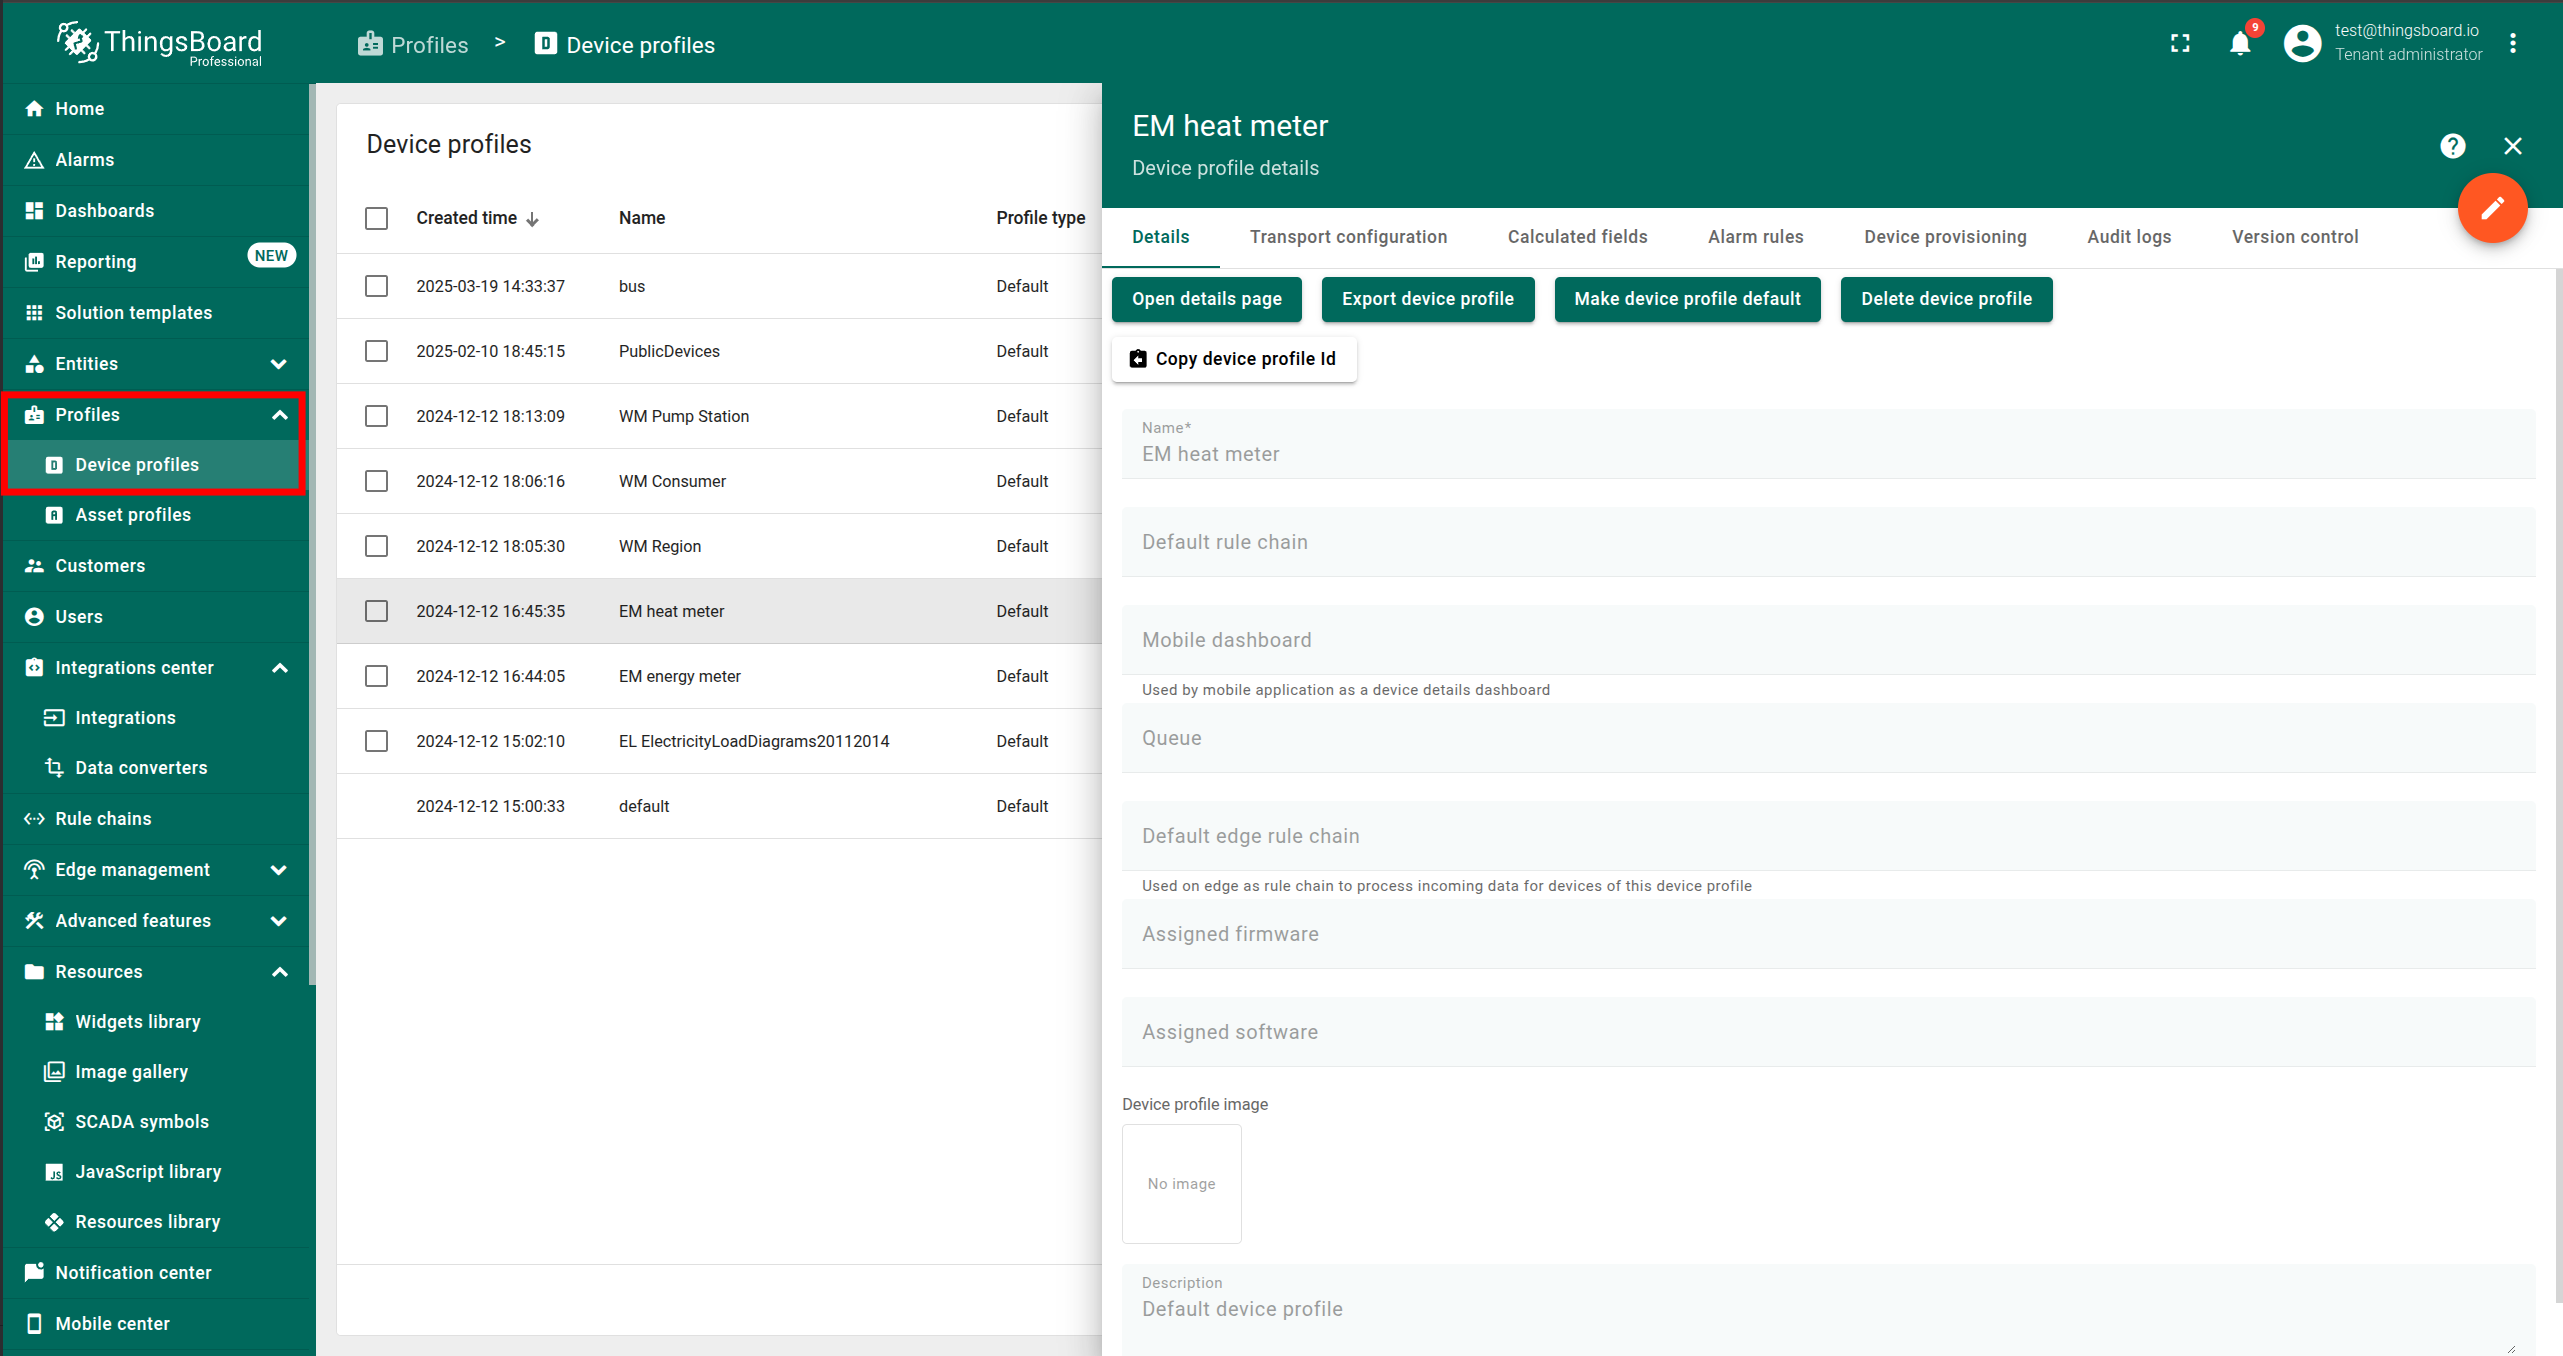Open the notifications bell
The image size is (2563, 1356).
pos(2239,43)
